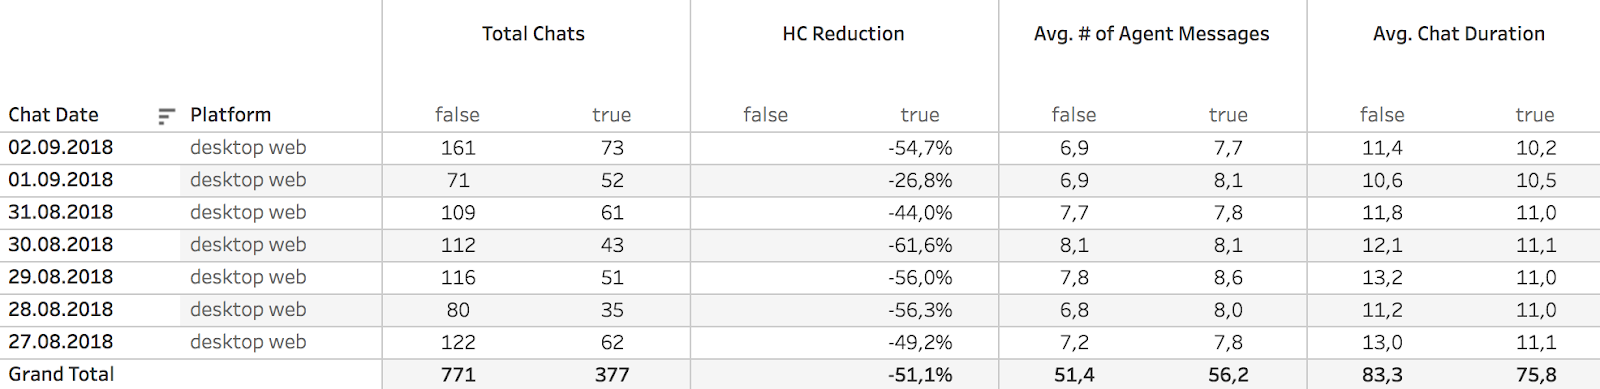1600x389 pixels.
Task: Click the -51,1% grand total reduction
Action: [920, 375]
